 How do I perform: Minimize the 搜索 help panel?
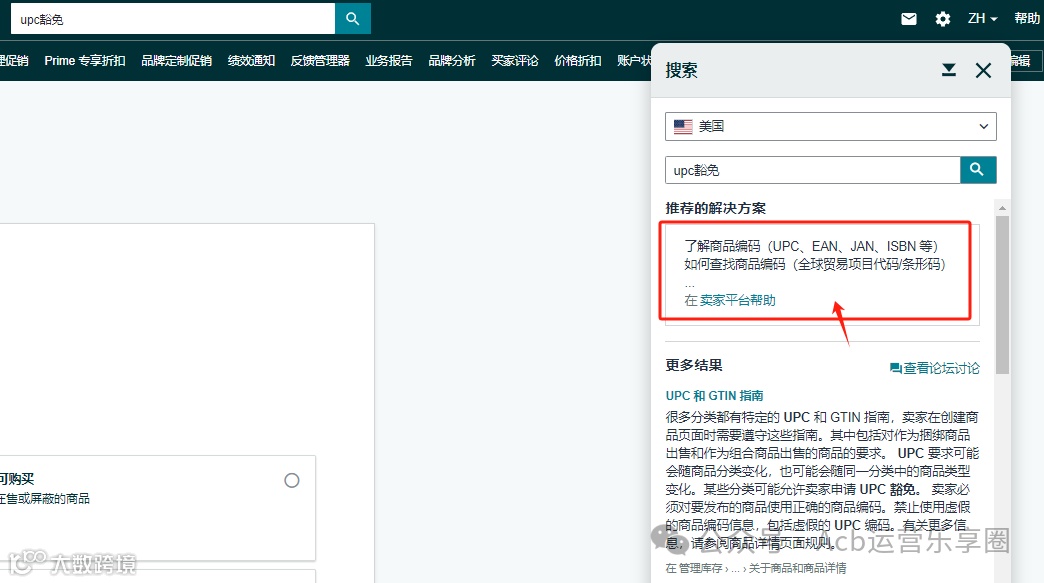coord(949,70)
